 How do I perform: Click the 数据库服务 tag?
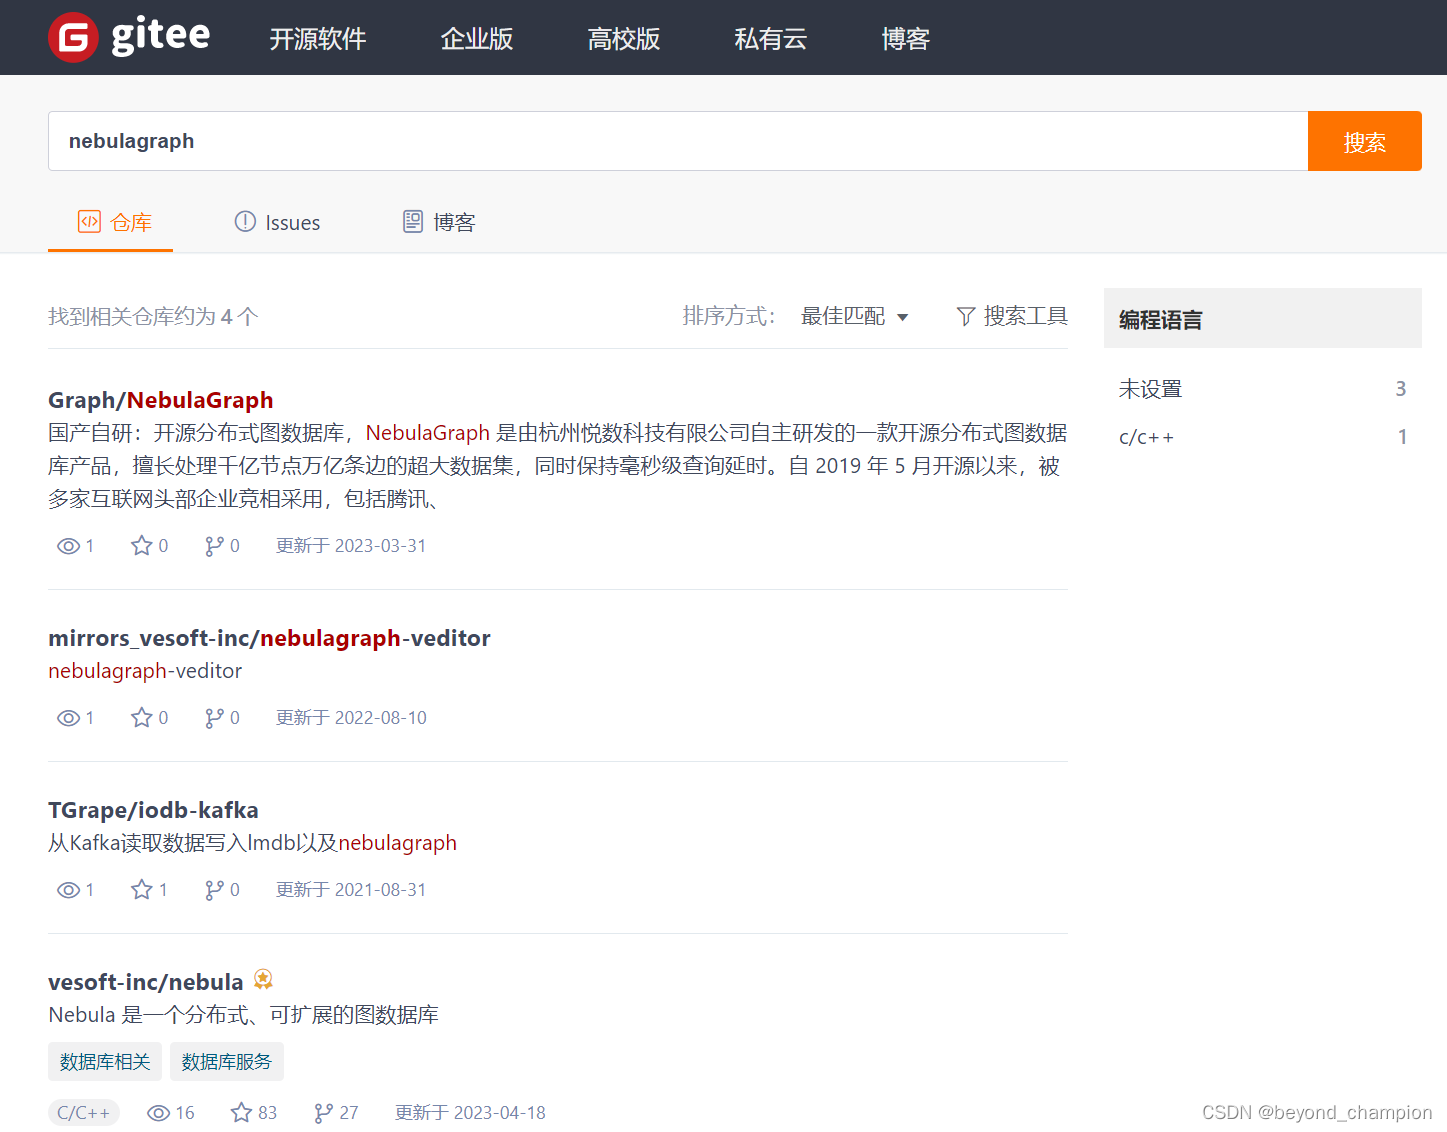tap(227, 1062)
